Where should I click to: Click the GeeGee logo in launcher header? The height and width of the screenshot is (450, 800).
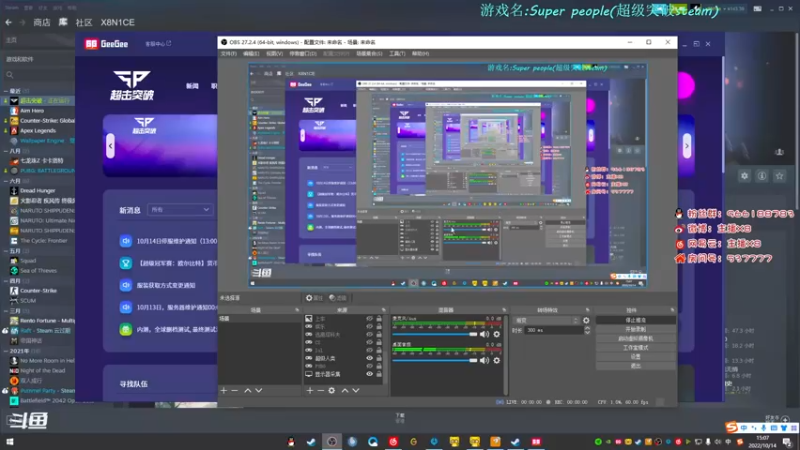click(x=107, y=44)
